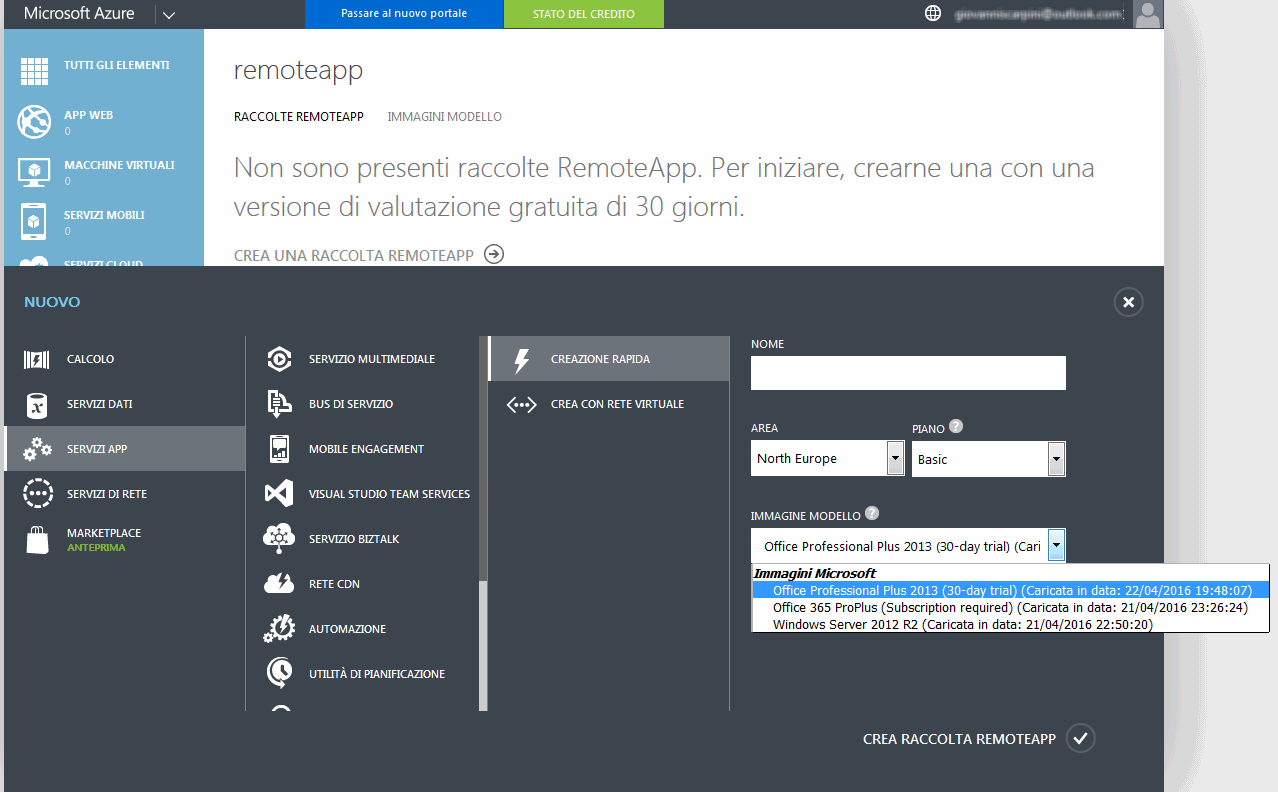The image size is (1278, 792).
Task: Select Calcolo category label
Action: click(91, 359)
